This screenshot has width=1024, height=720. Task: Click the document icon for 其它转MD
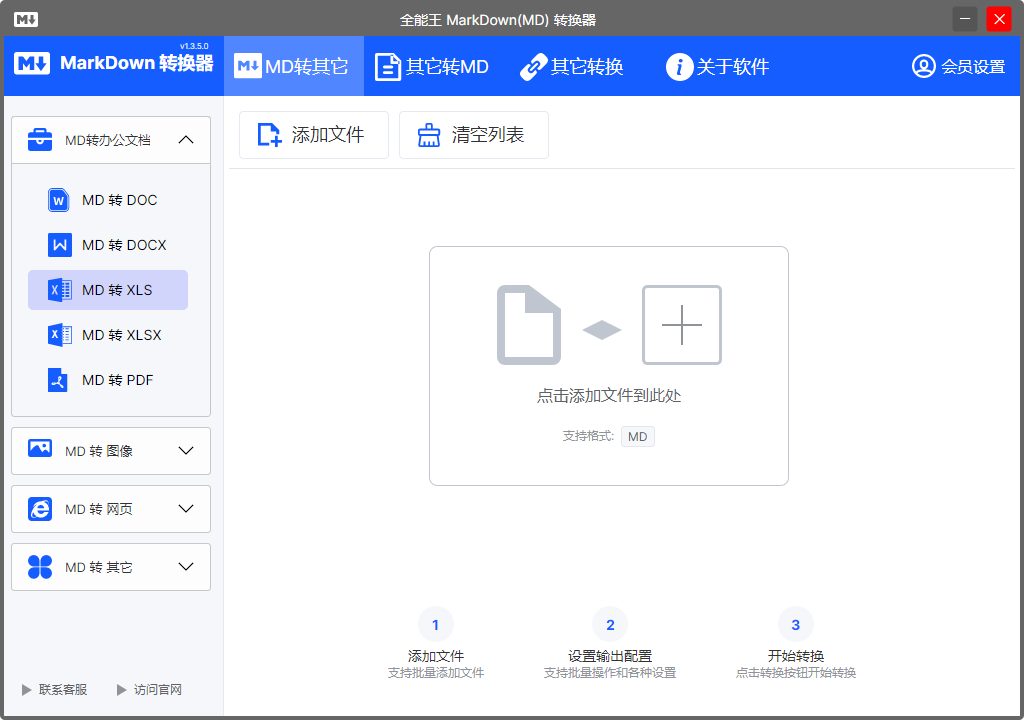click(387, 67)
